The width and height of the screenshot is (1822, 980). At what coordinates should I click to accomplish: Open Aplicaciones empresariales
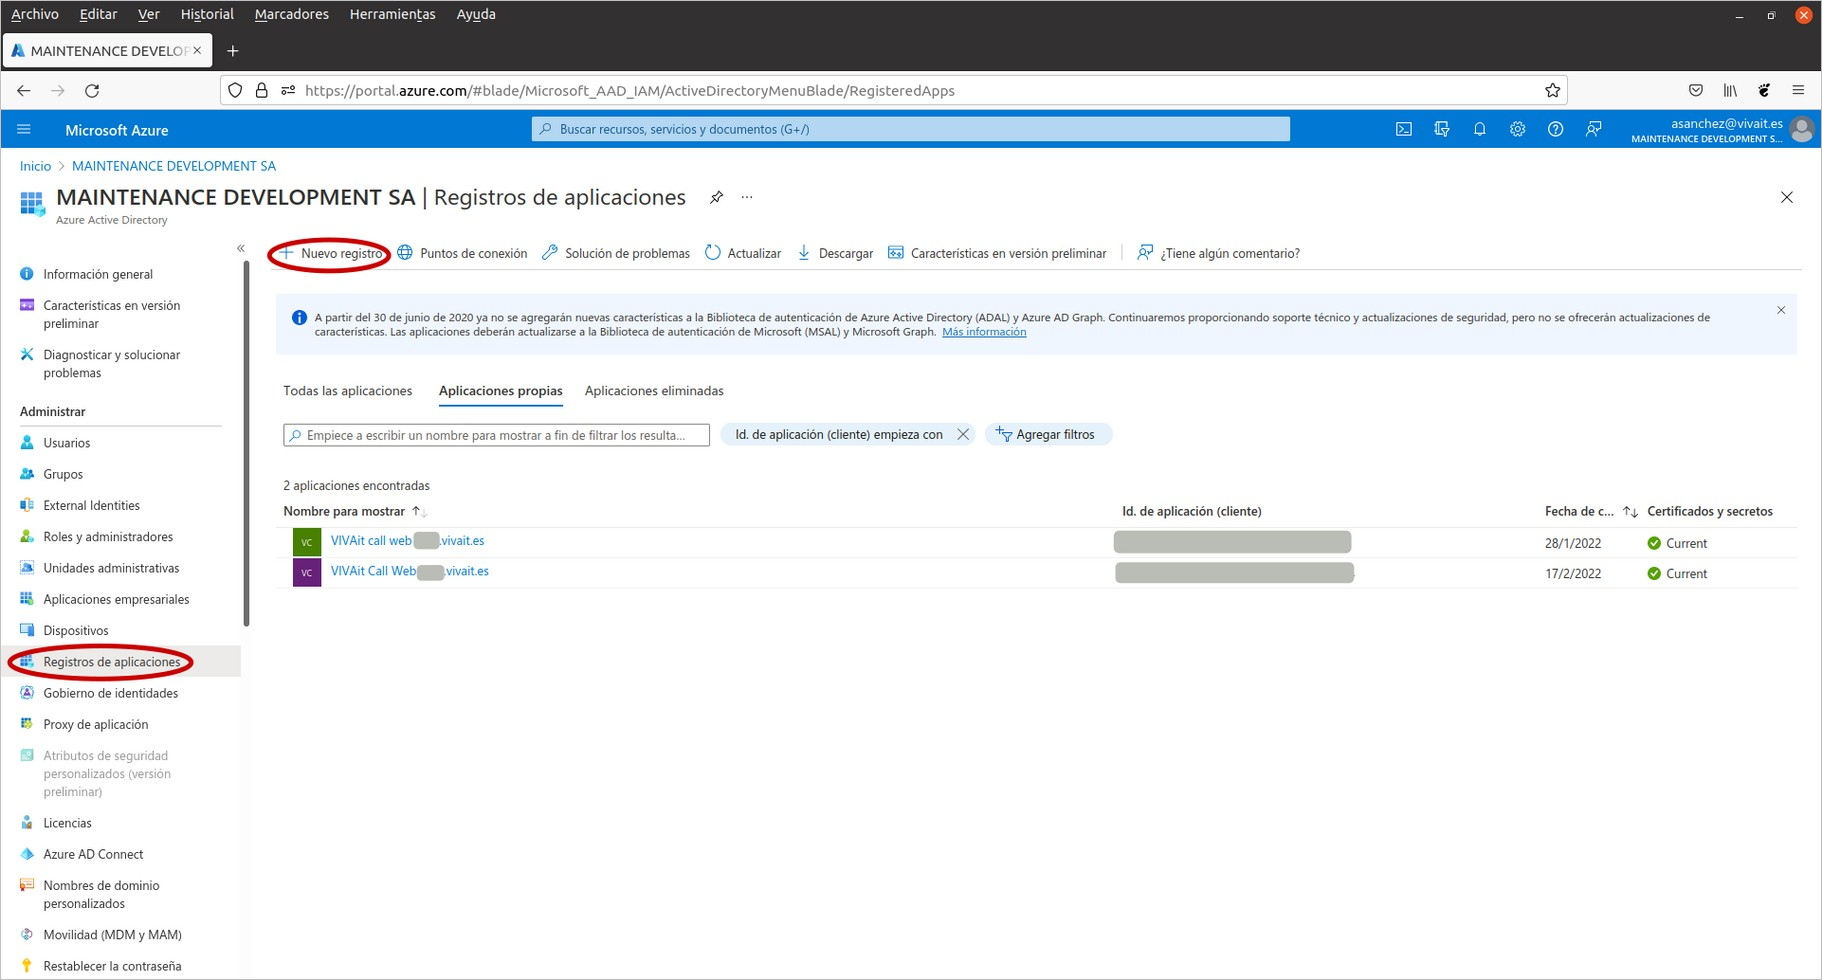116,600
